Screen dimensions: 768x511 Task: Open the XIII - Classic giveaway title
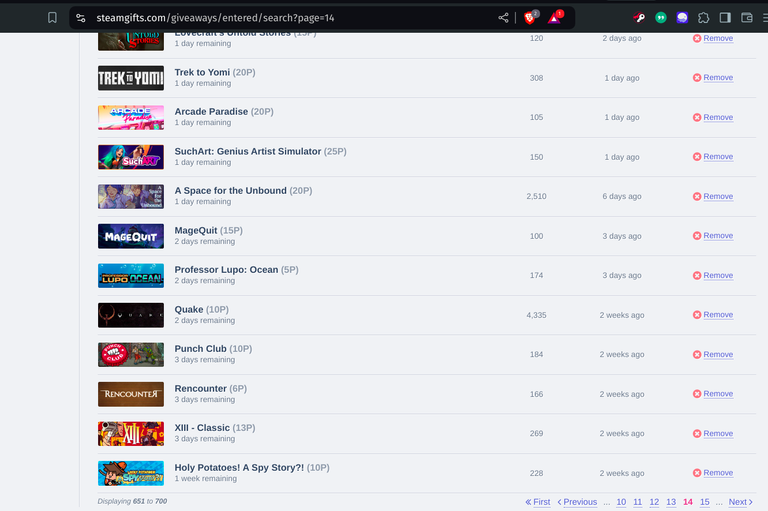tap(202, 428)
